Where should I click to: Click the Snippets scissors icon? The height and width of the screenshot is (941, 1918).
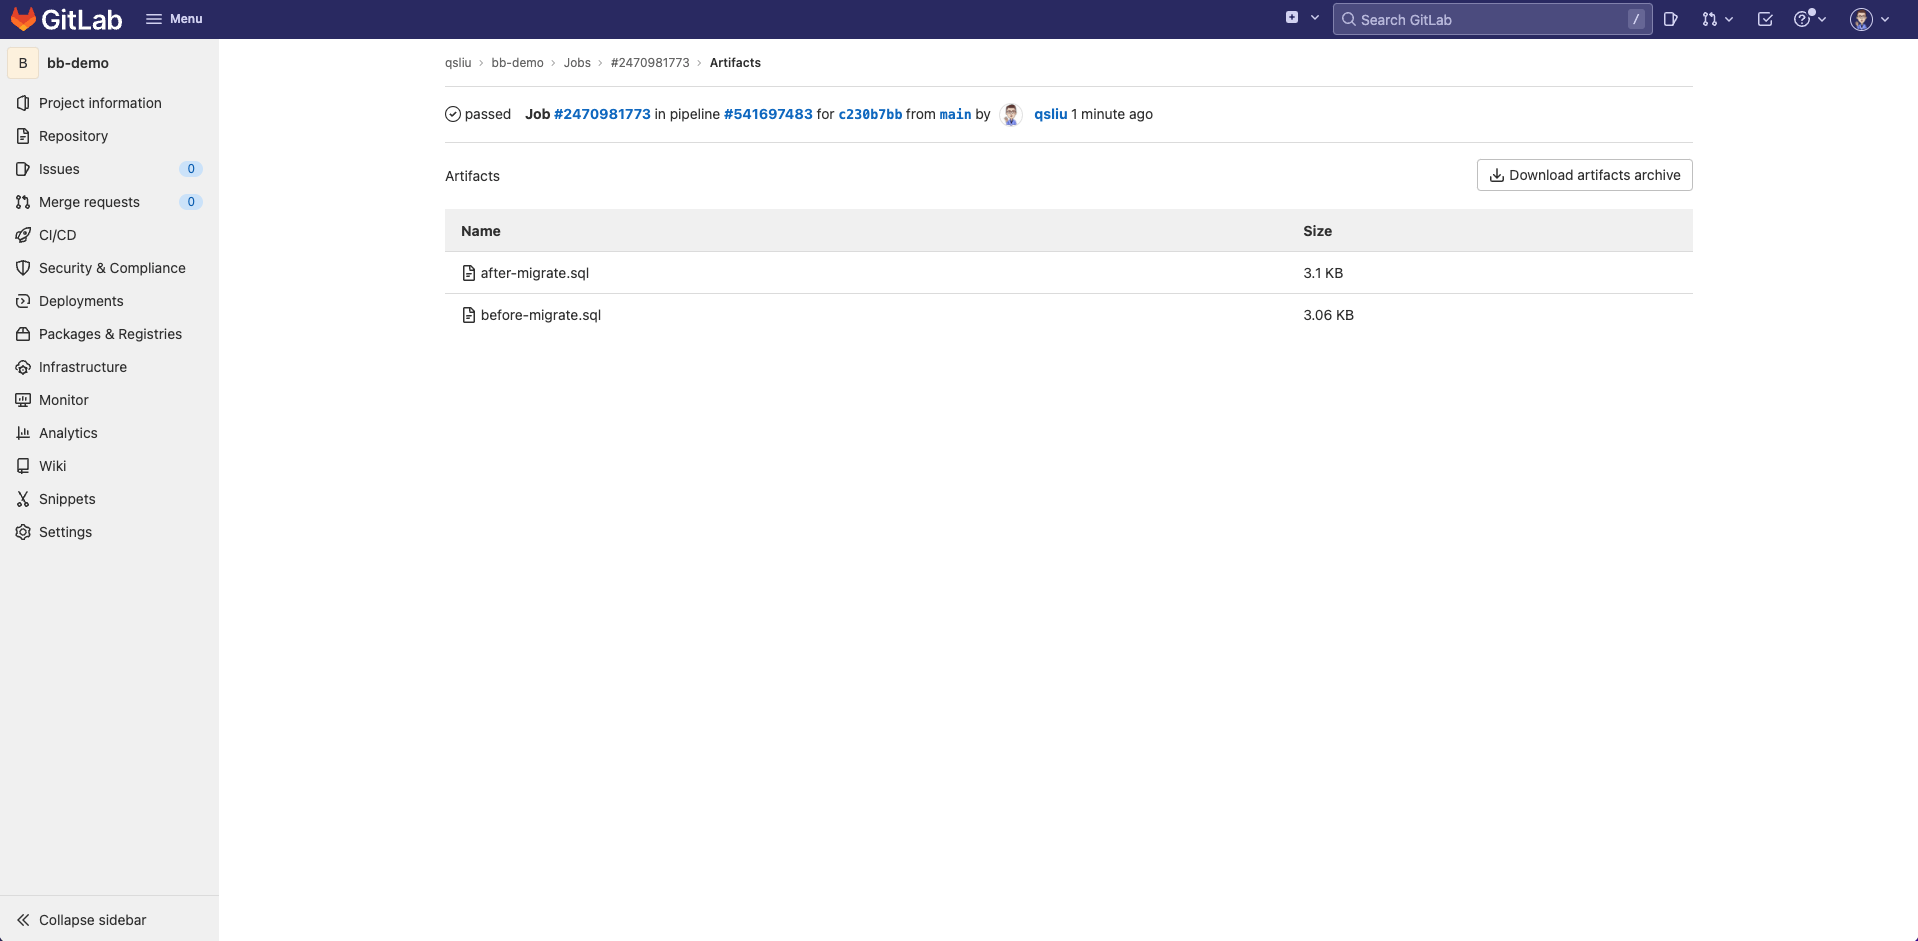tap(23, 499)
